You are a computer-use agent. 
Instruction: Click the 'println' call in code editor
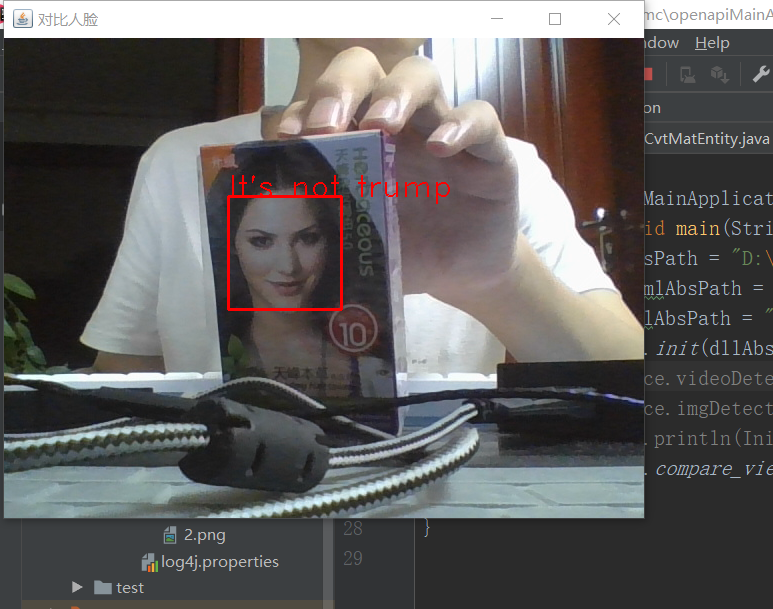point(692,438)
